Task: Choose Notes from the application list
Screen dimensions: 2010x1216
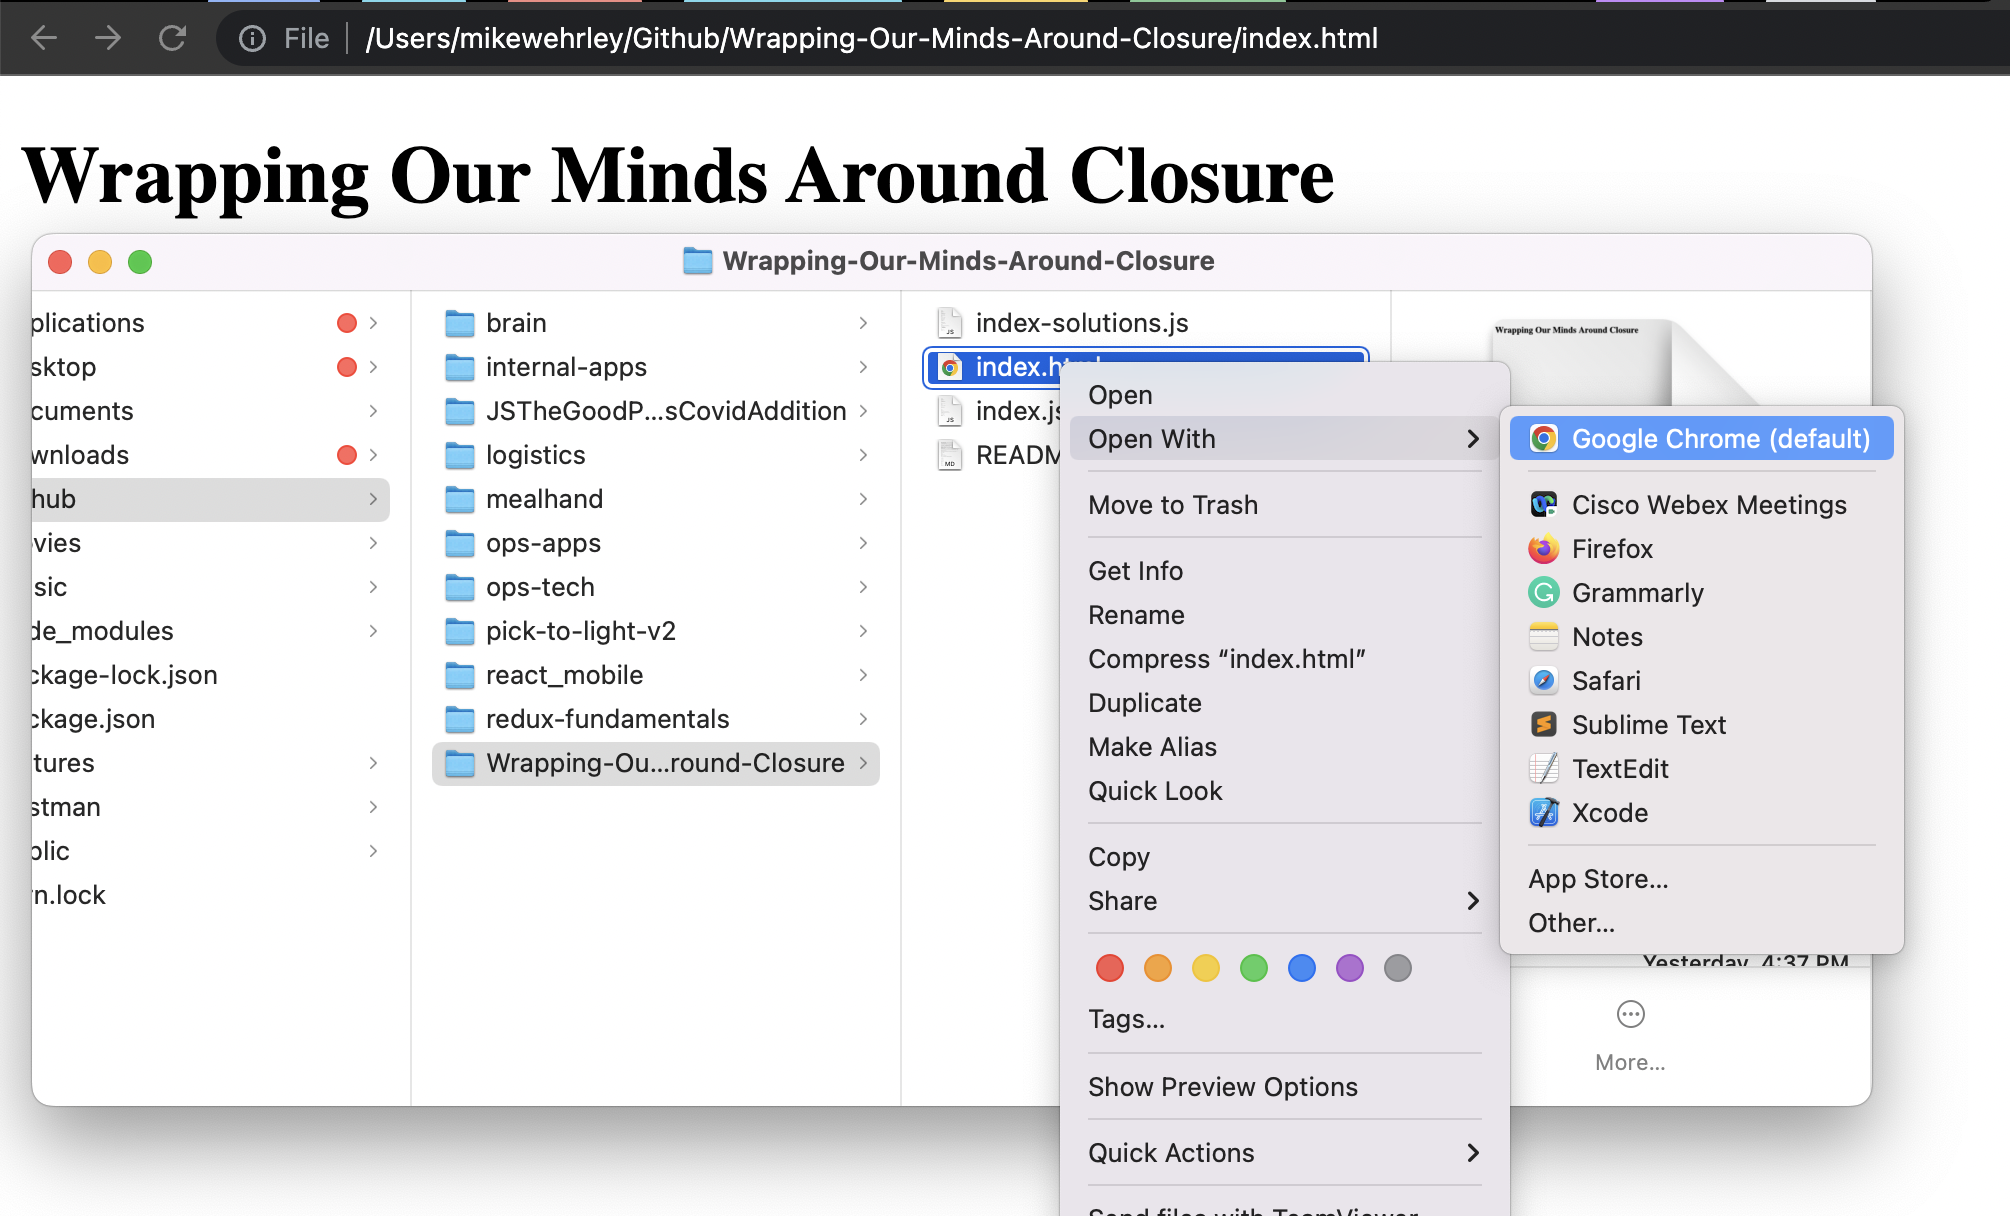Action: point(1606,637)
